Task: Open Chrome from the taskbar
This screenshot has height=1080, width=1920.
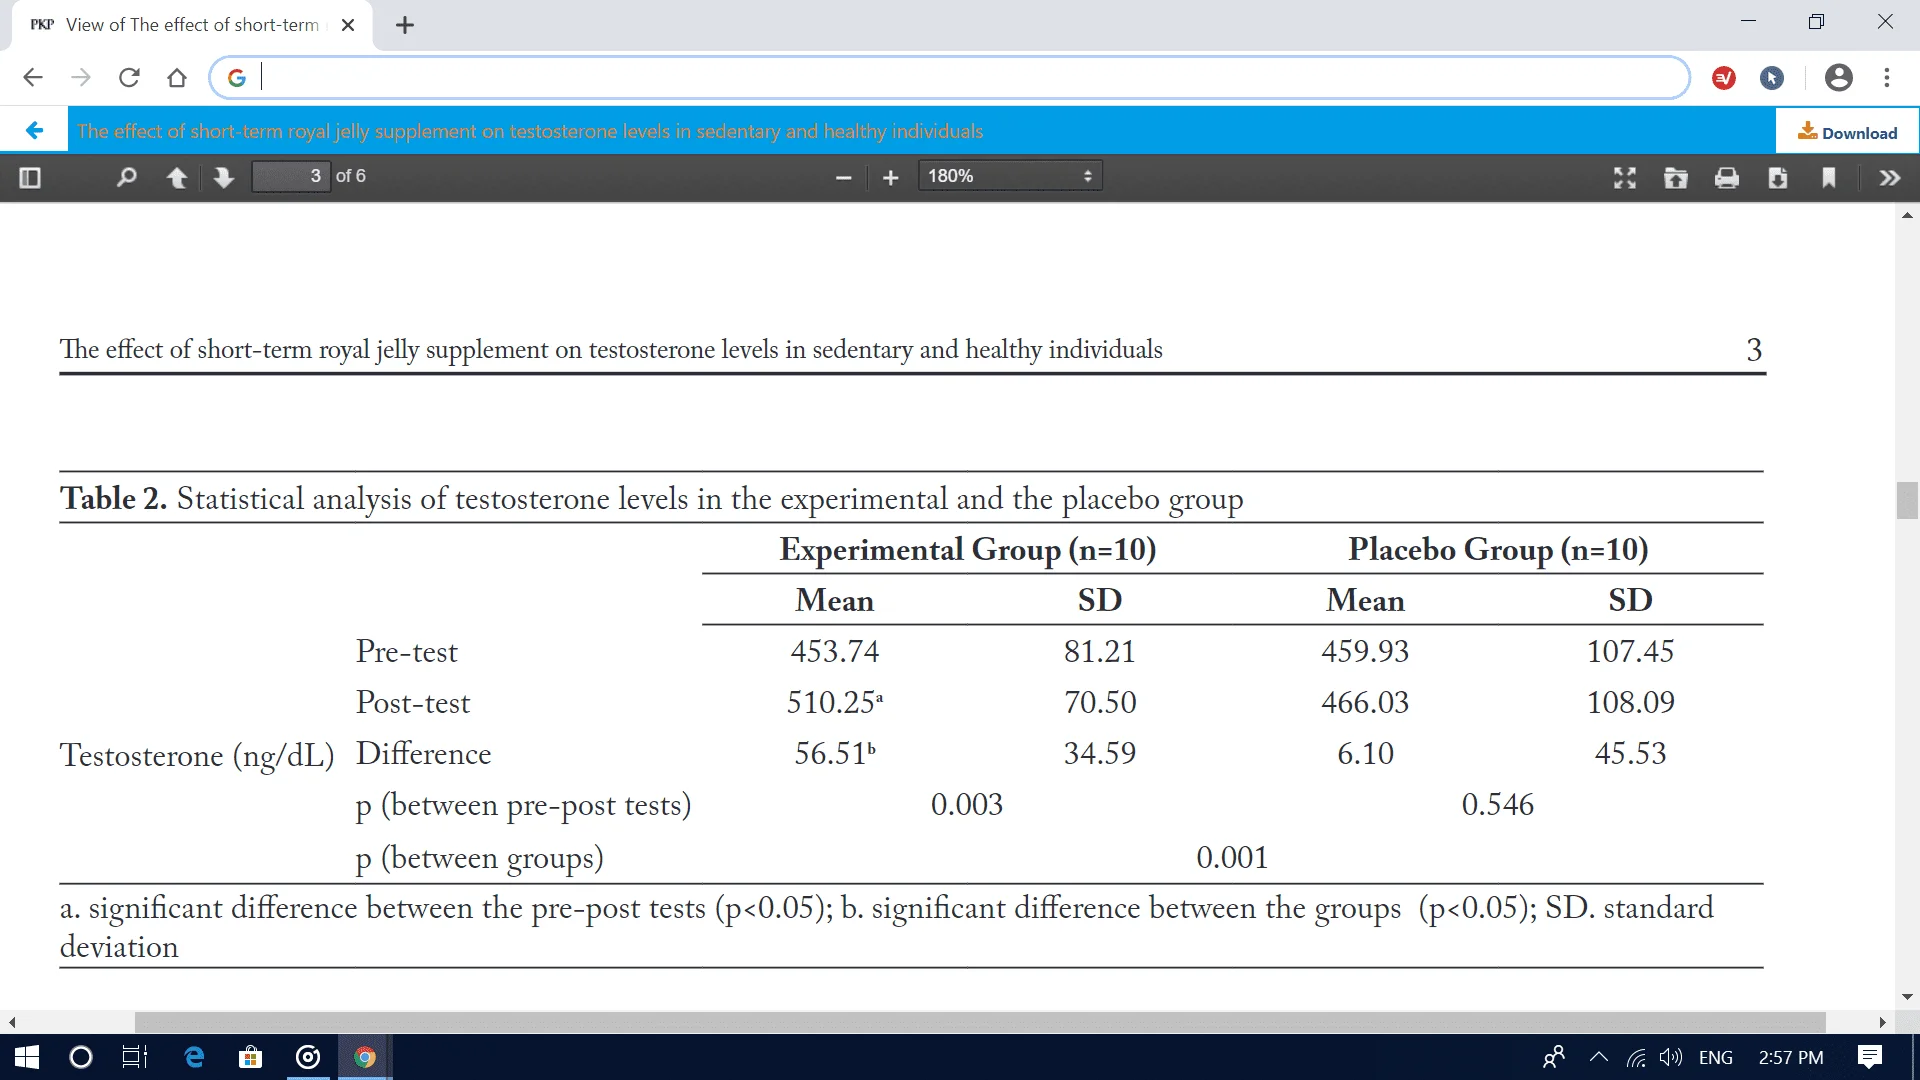Action: tap(365, 1057)
